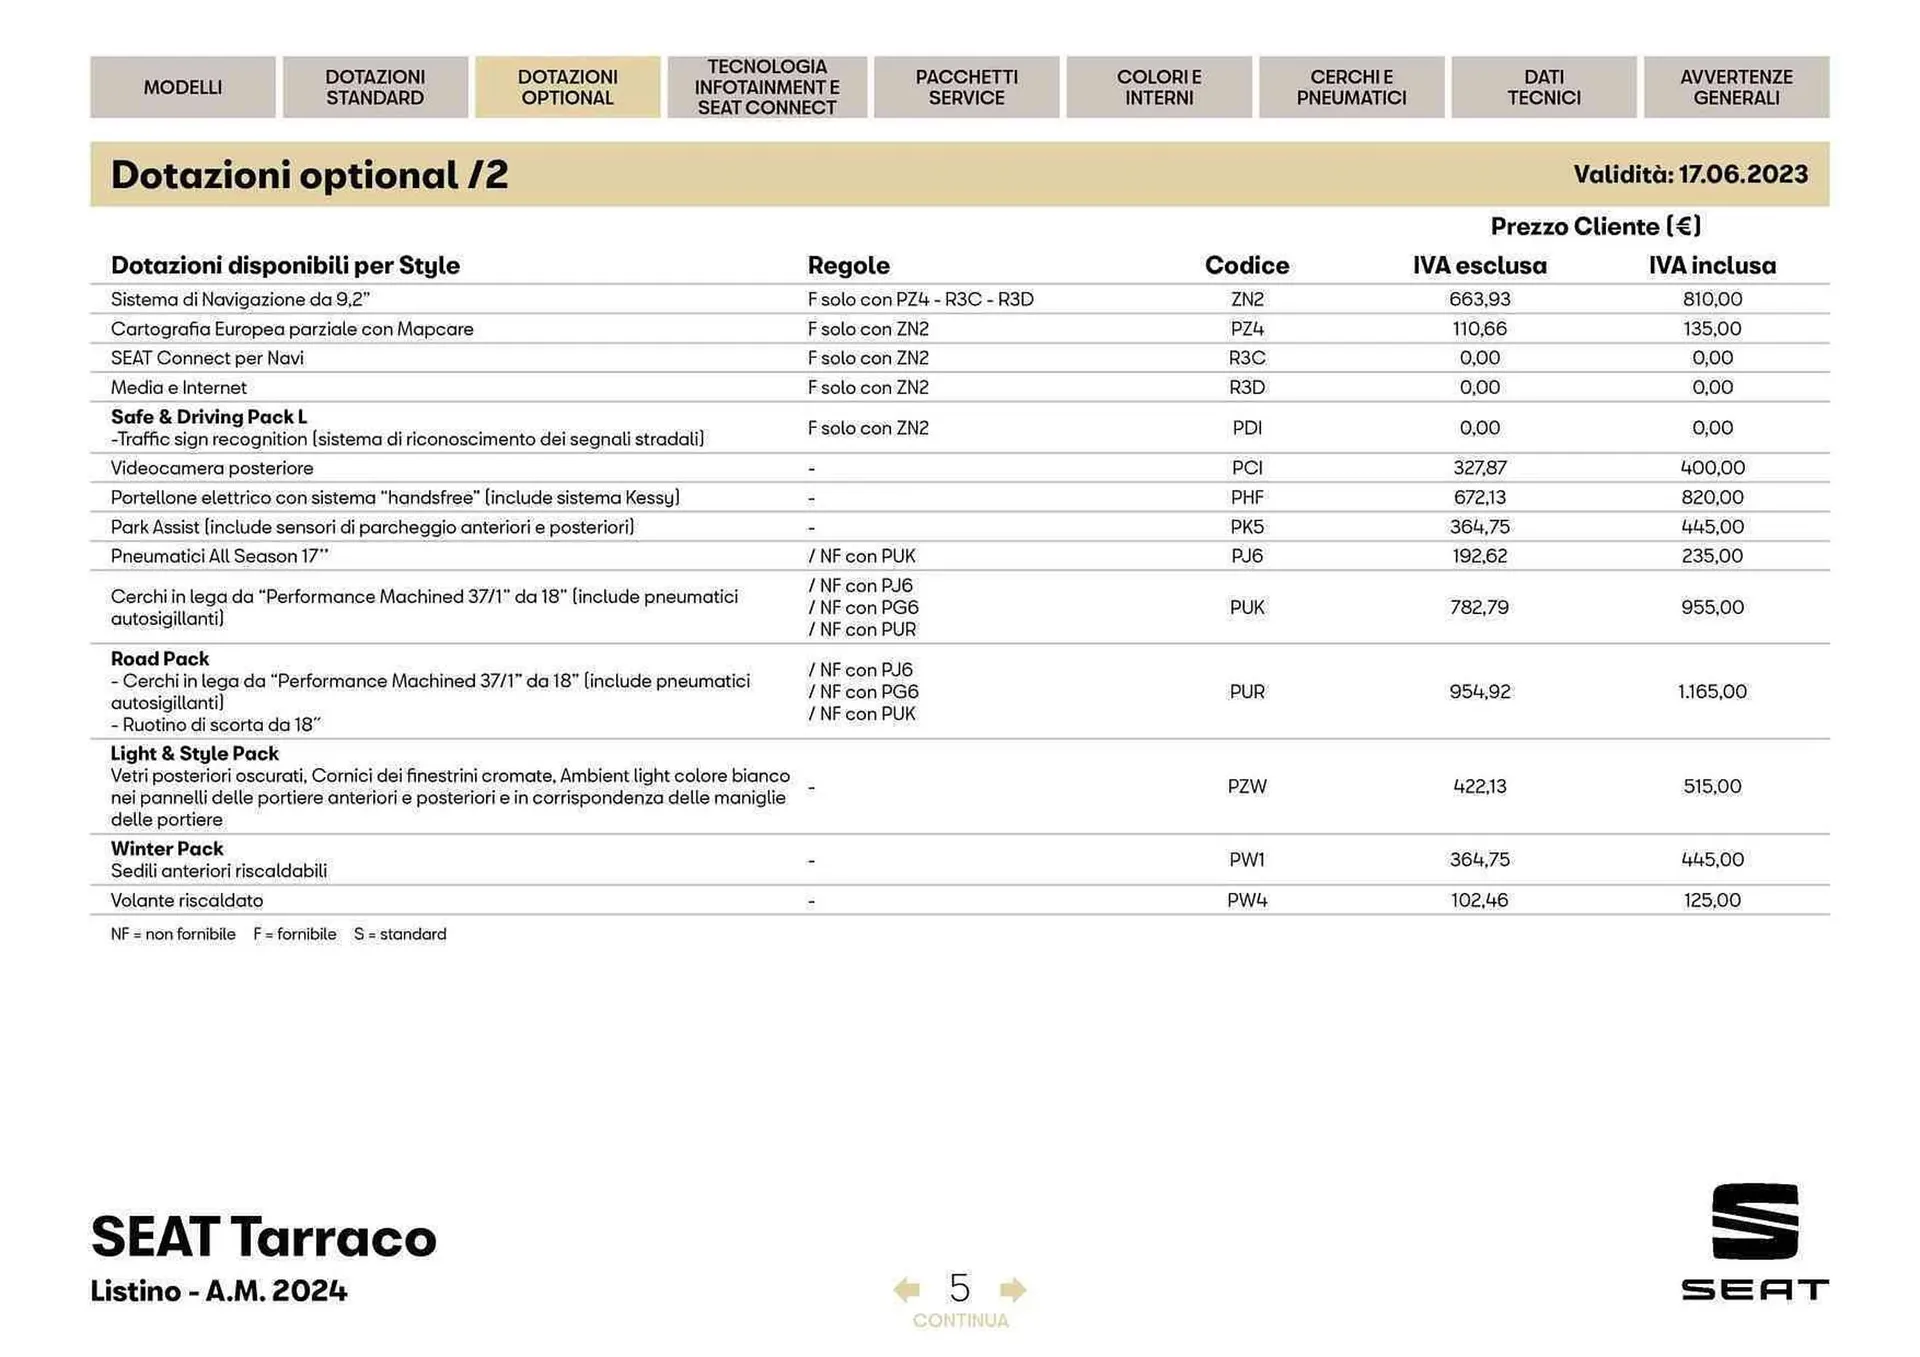Click code PW1 in Codice column
The height and width of the screenshot is (1357, 1920).
(x=1247, y=859)
